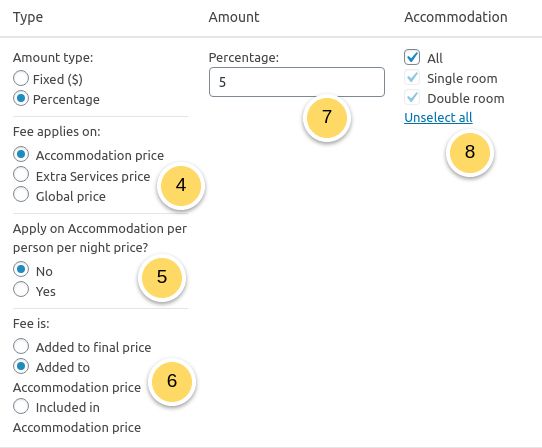The width and height of the screenshot is (542, 448).
Task: Click the number 5 annotation marker
Action: tap(162, 277)
